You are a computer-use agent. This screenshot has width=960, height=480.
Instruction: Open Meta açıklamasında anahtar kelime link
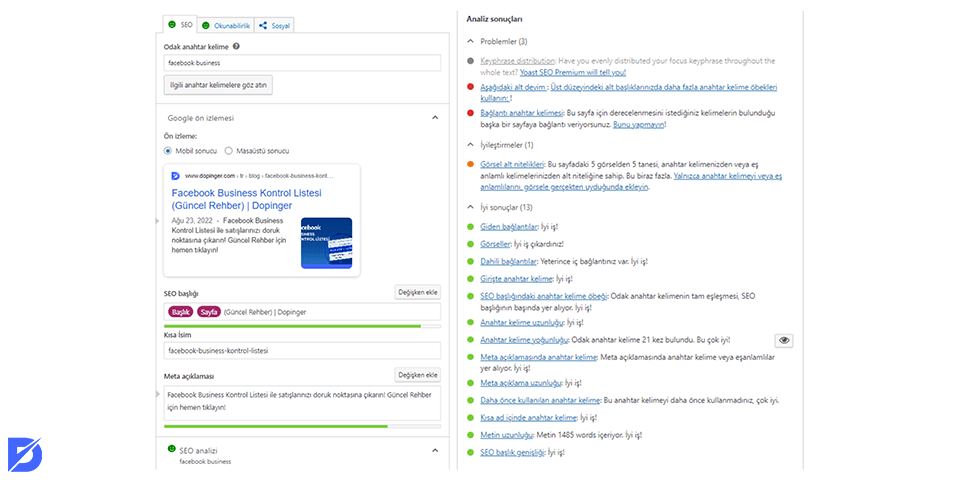[539, 358]
